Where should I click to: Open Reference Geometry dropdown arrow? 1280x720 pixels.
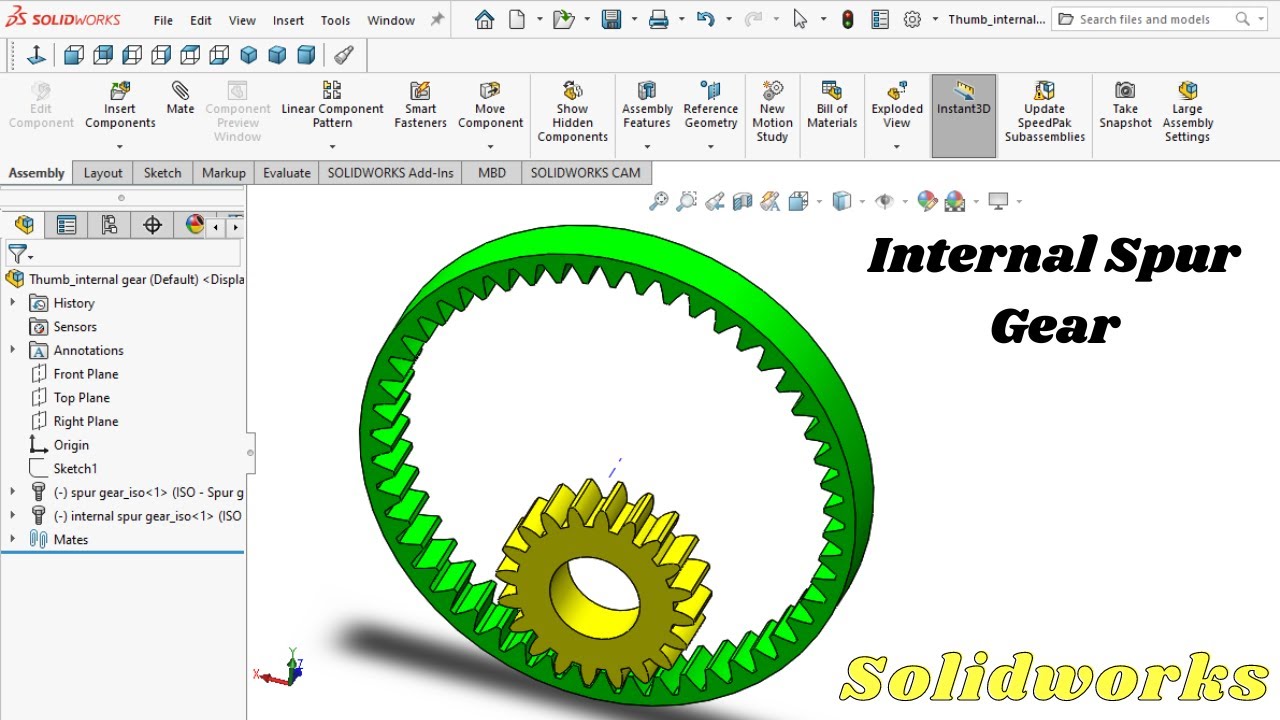(711, 147)
